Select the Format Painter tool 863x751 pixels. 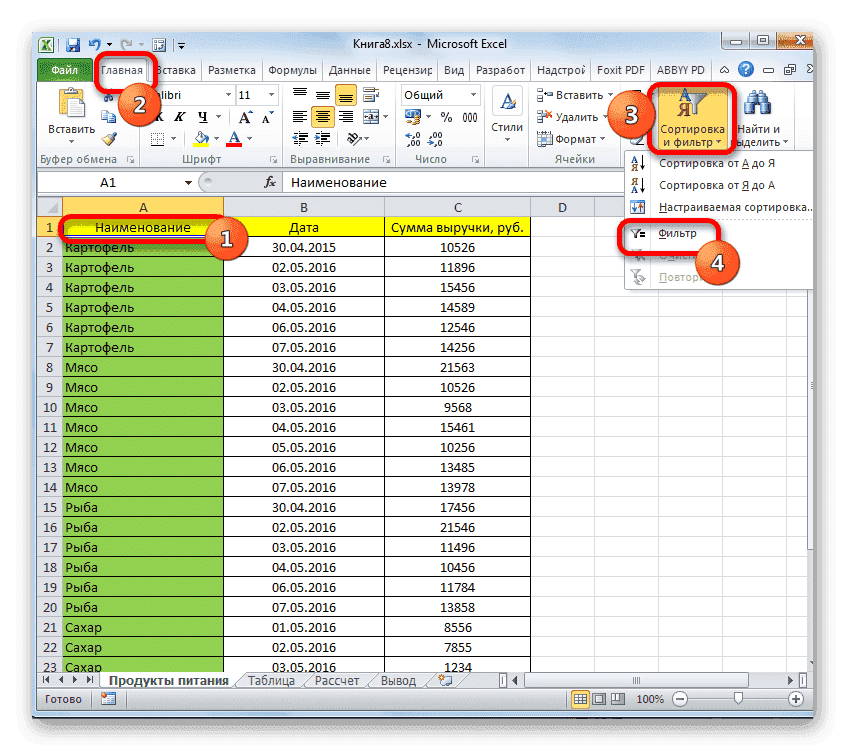pos(108,137)
